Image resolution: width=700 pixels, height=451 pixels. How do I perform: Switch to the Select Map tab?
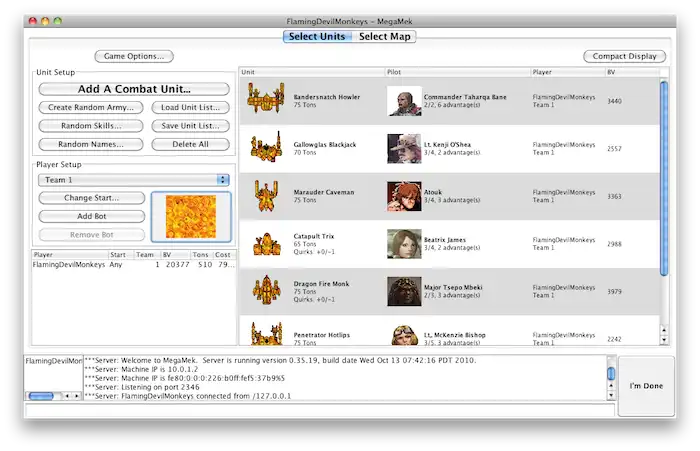[x=384, y=37]
